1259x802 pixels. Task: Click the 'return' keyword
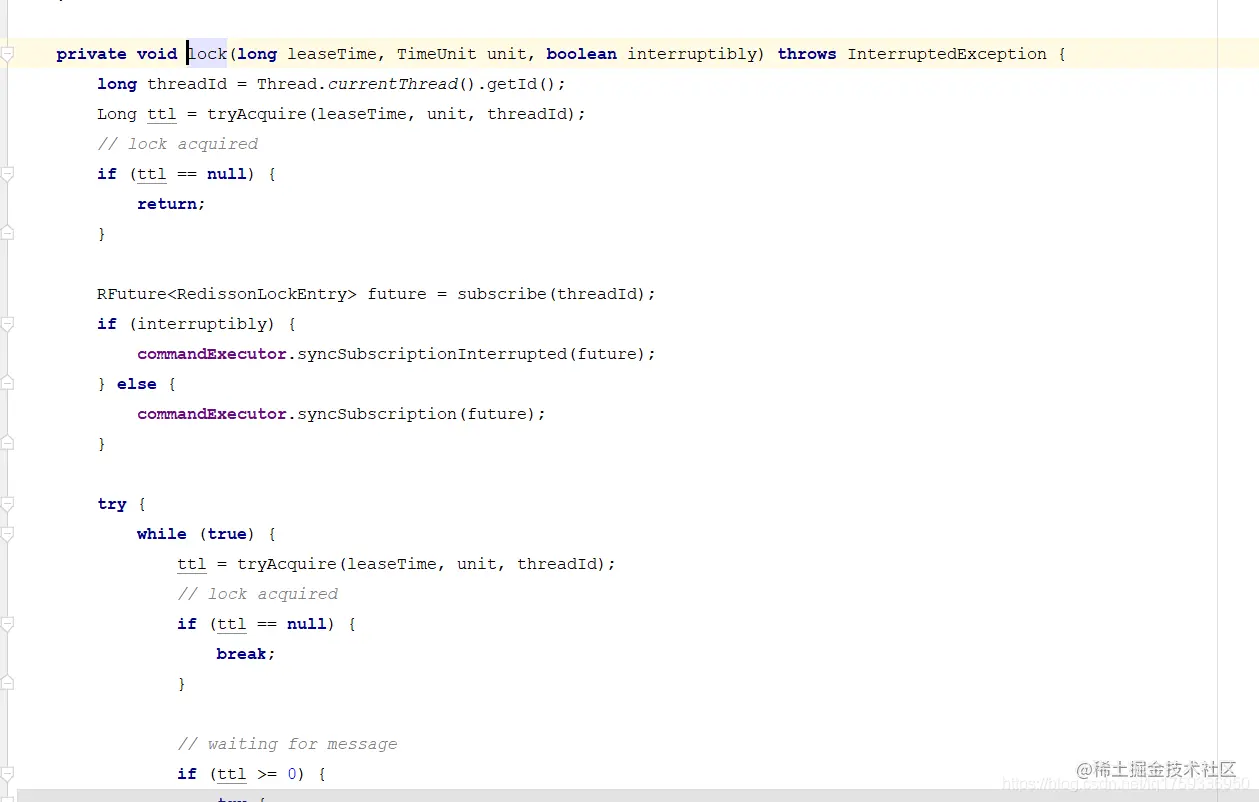coord(167,204)
